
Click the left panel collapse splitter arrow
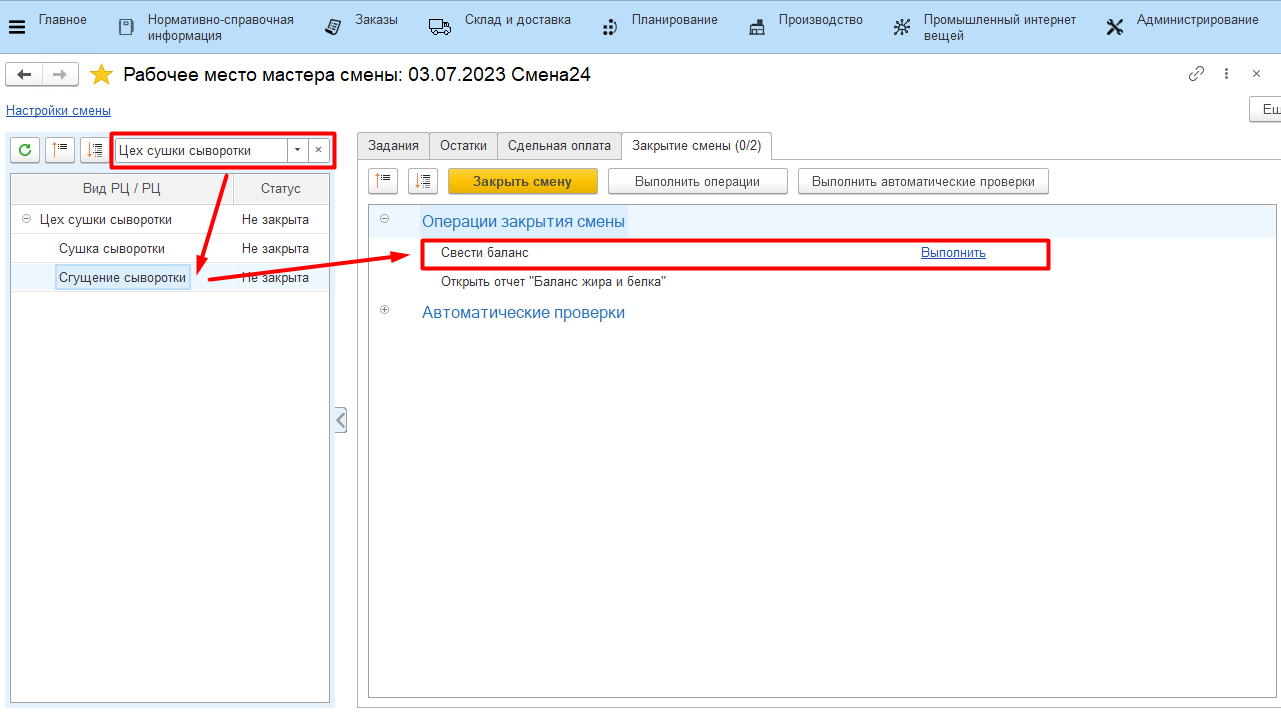coord(341,420)
